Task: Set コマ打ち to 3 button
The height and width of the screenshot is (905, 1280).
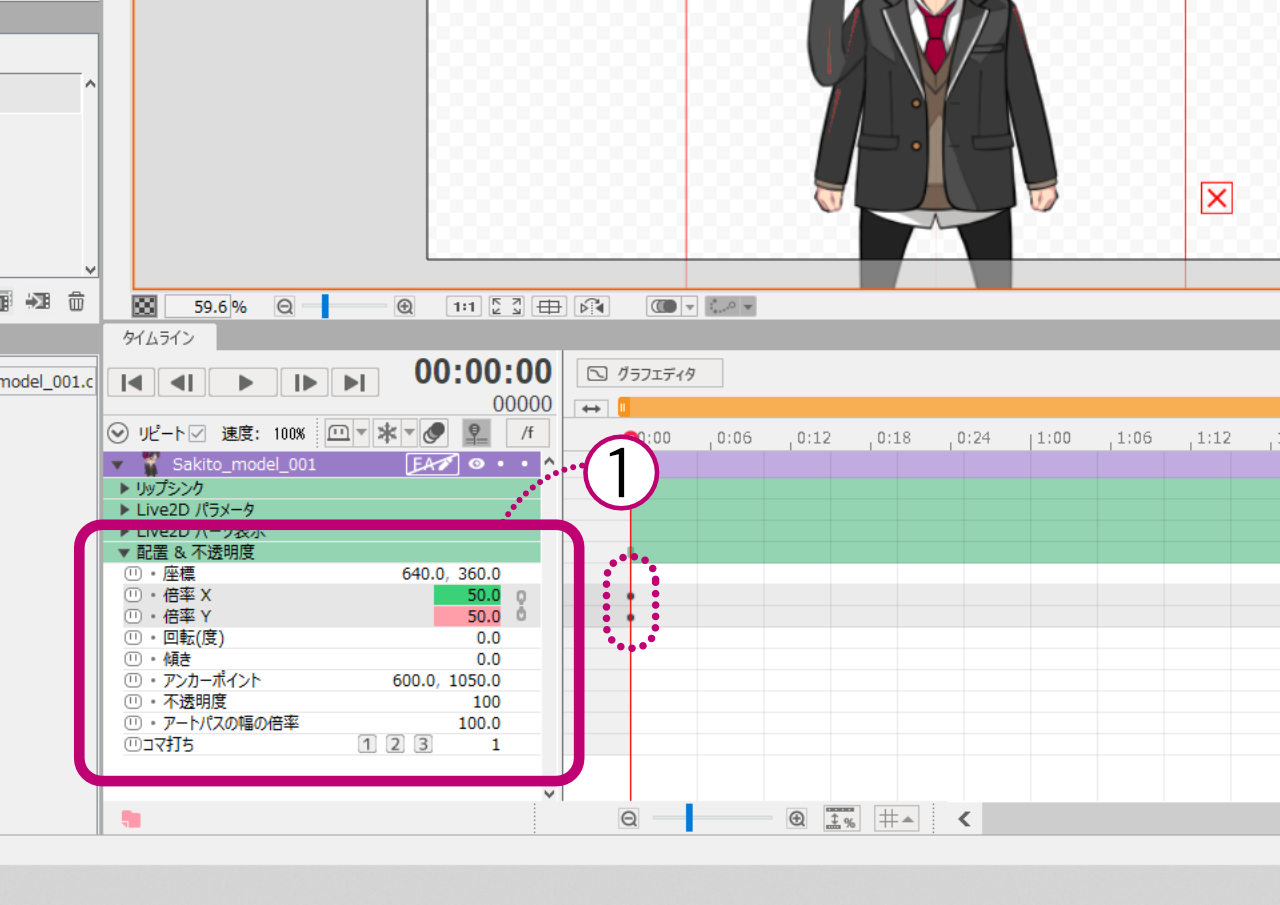Action: click(423, 744)
